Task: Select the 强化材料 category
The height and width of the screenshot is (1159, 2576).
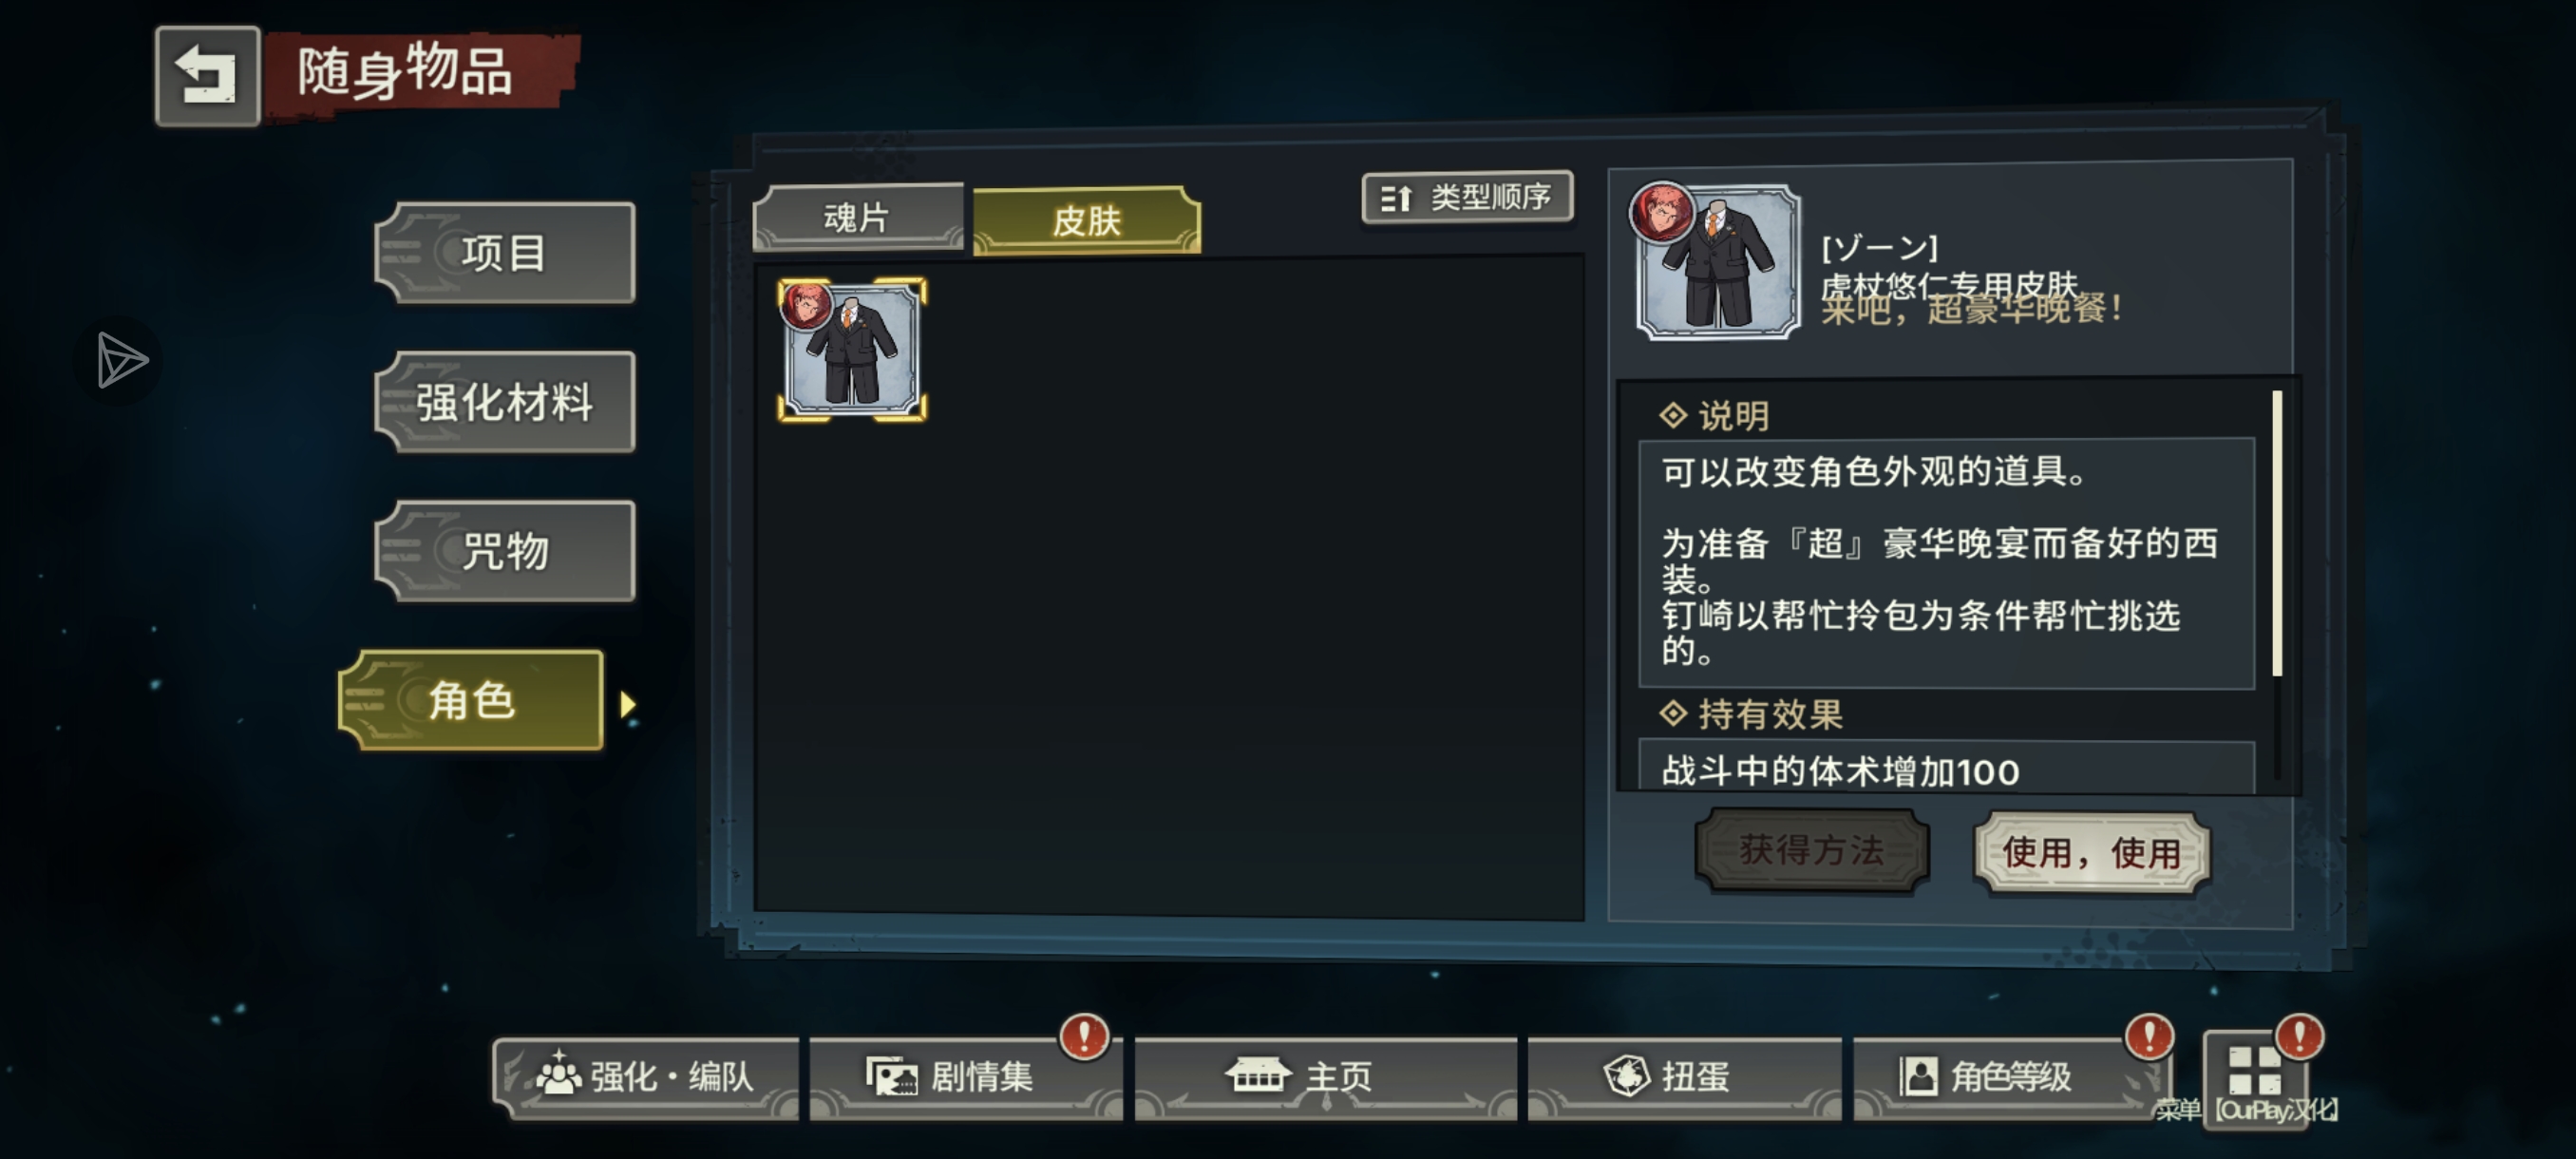Action: tap(505, 402)
